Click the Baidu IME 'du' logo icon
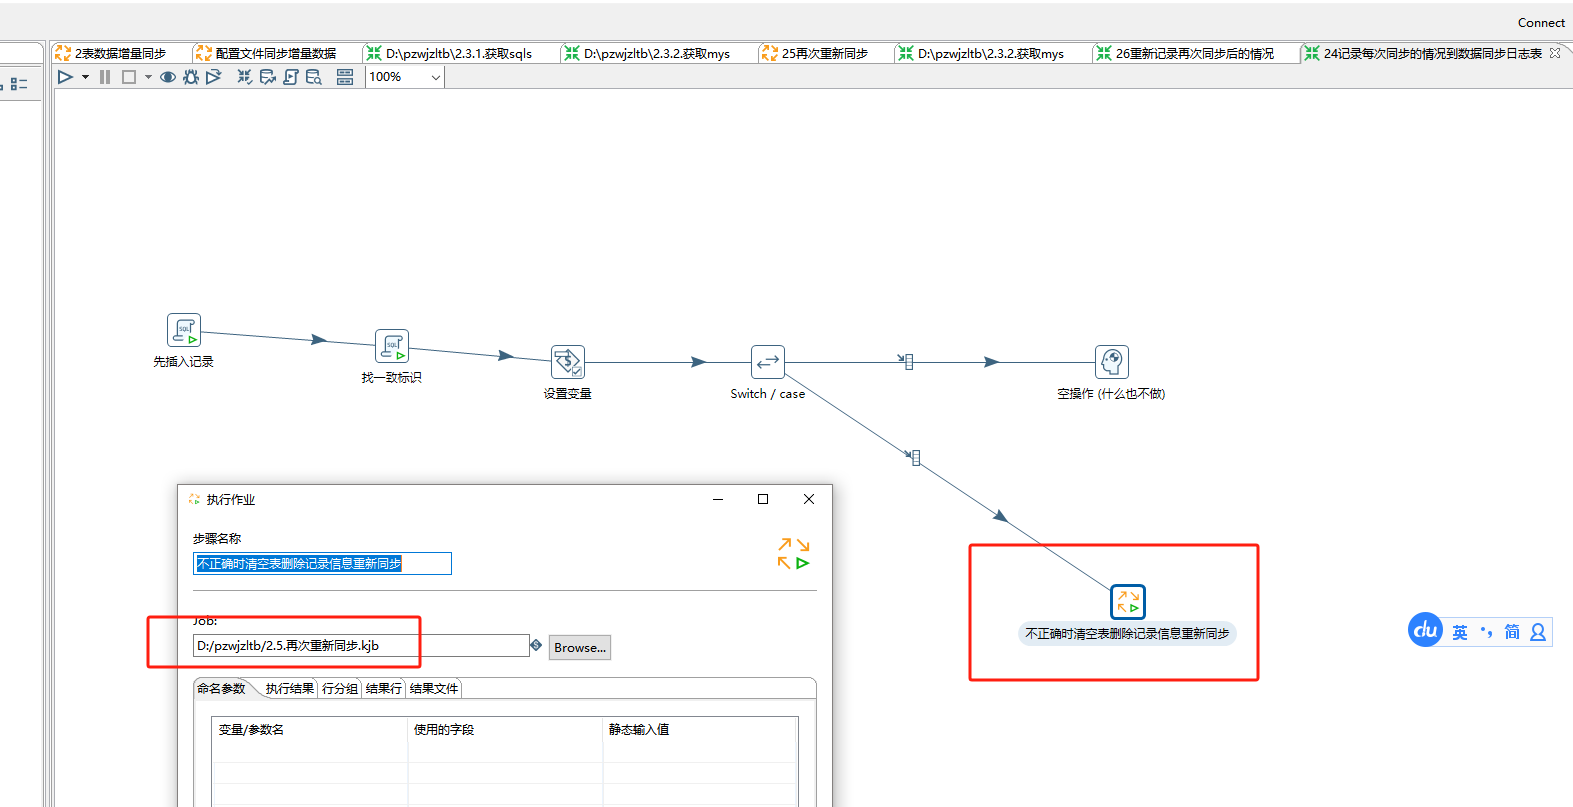 coord(1425,630)
